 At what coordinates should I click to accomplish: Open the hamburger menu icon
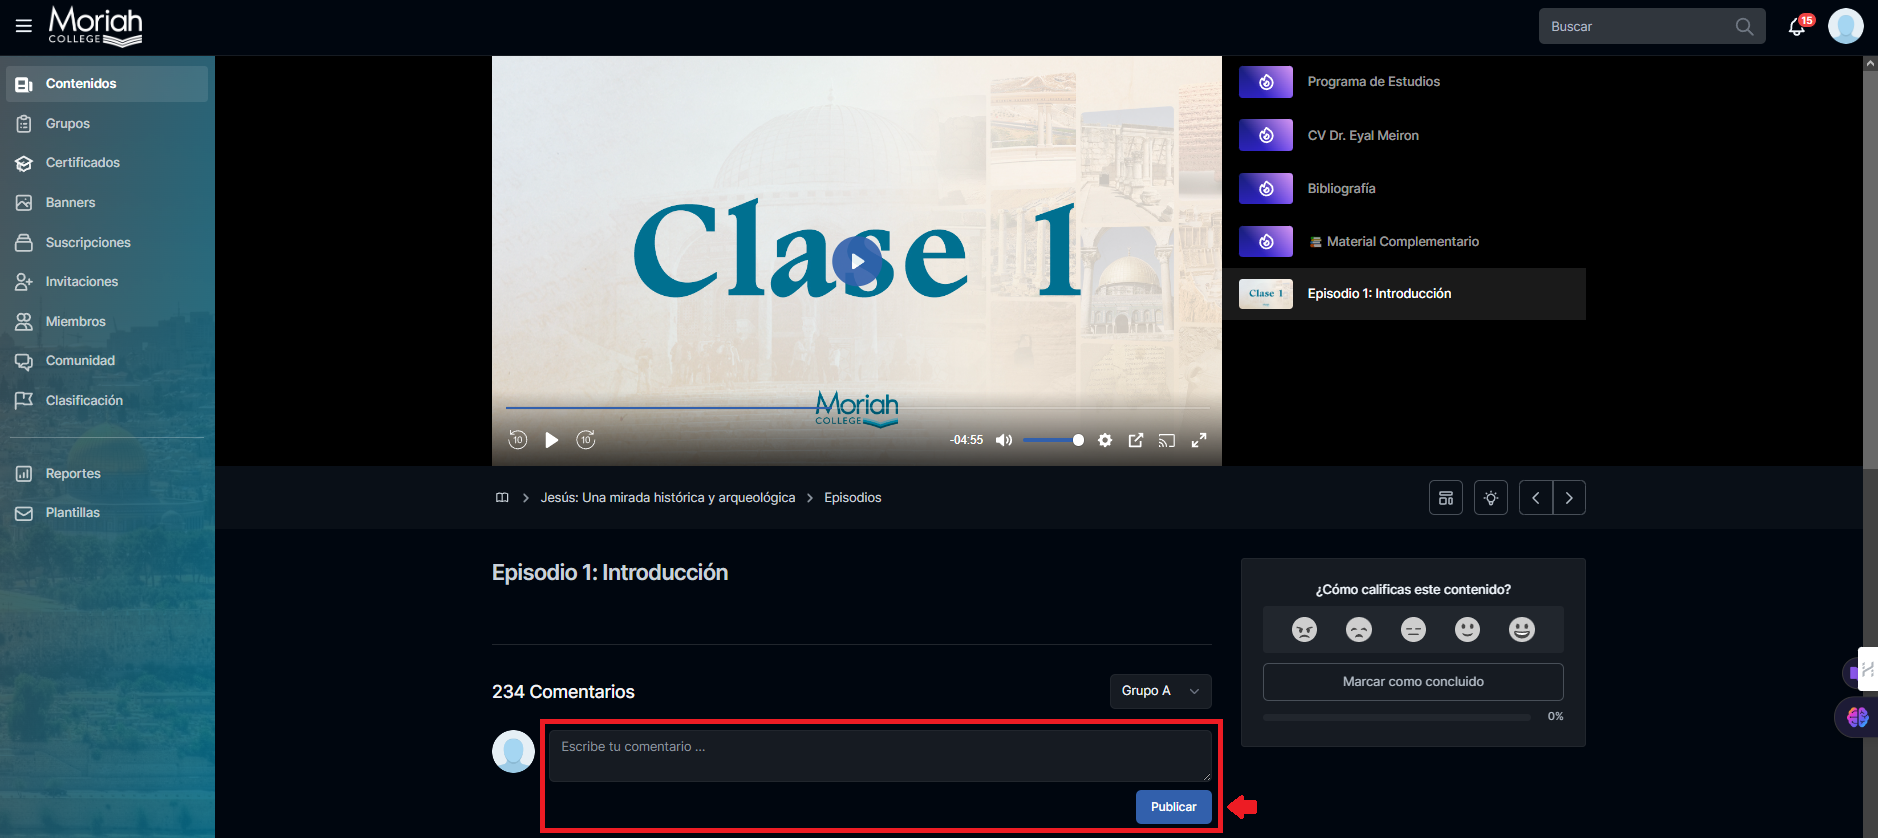click(24, 26)
